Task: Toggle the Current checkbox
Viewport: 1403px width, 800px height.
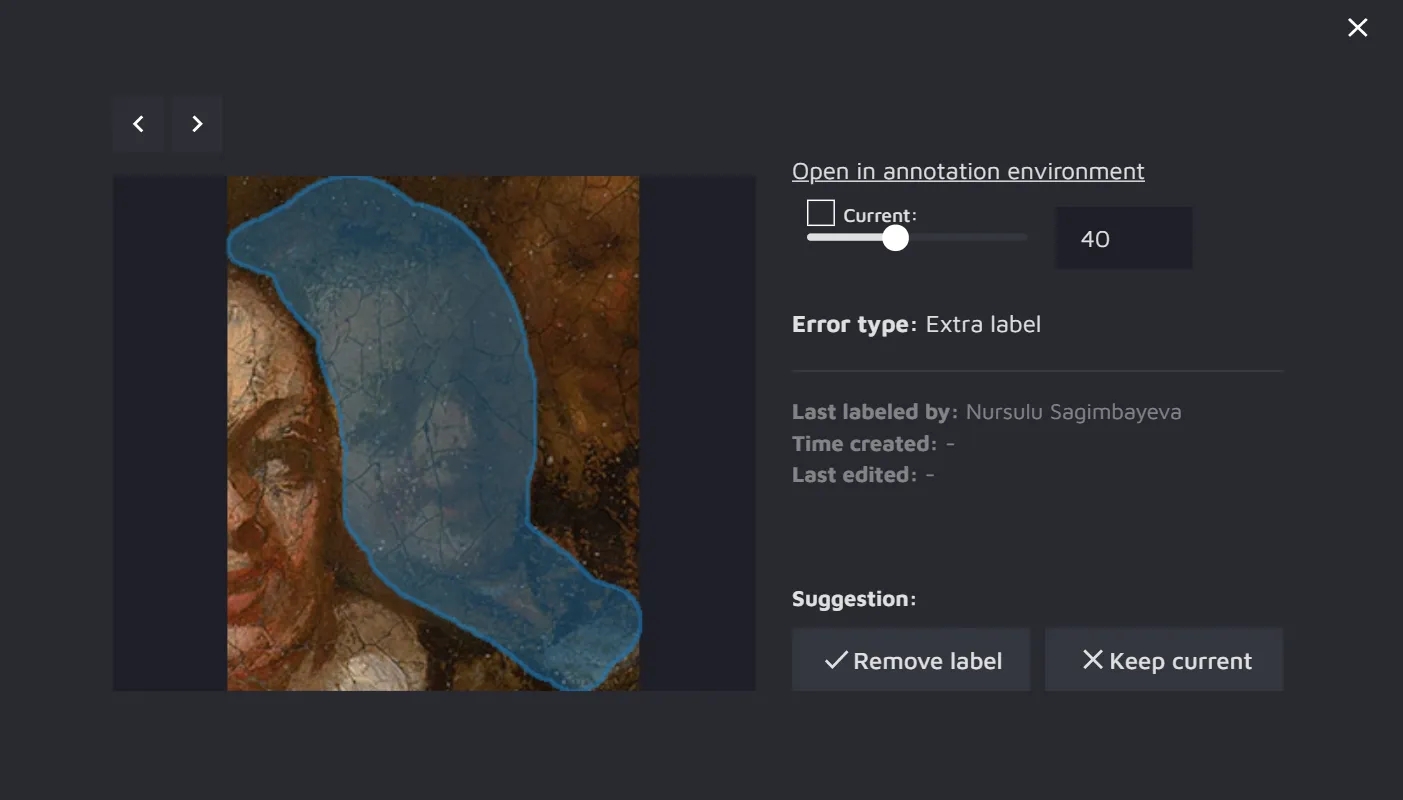Action: pyautogui.click(x=821, y=213)
